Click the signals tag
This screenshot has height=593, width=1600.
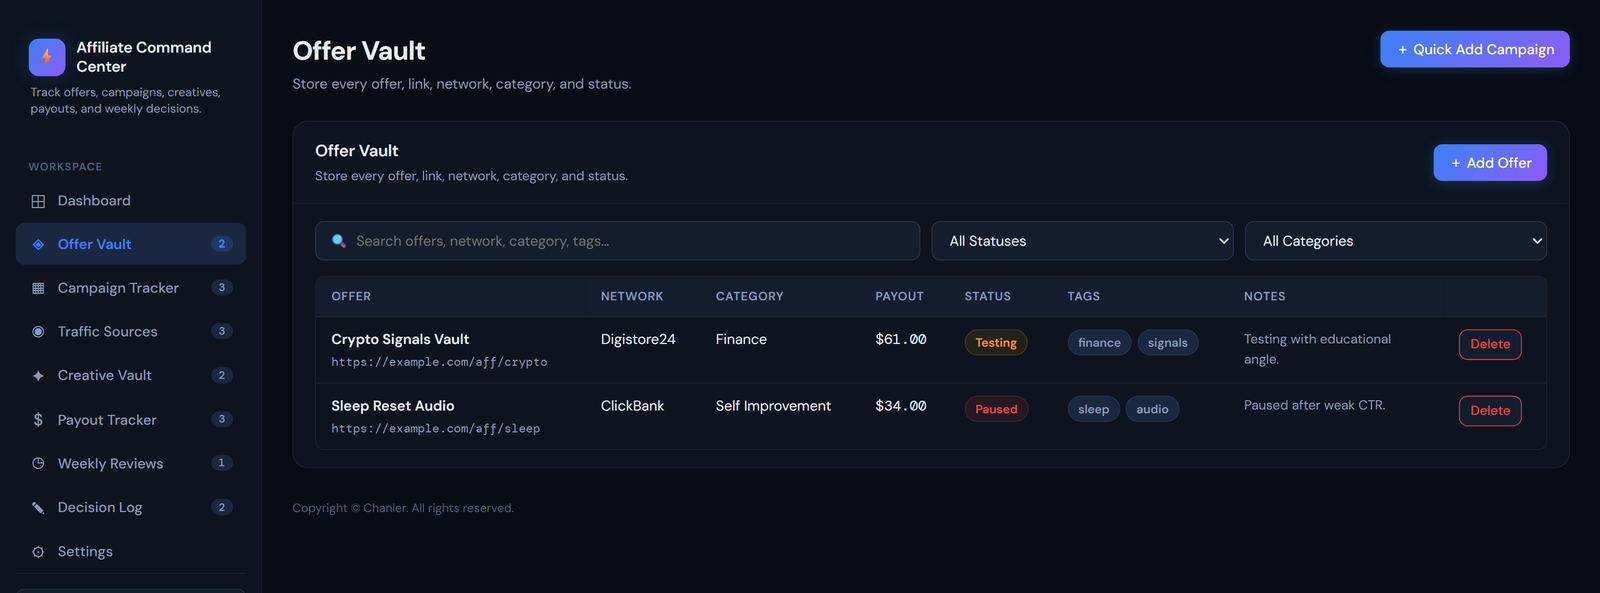pyautogui.click(x=1168, y=343)
